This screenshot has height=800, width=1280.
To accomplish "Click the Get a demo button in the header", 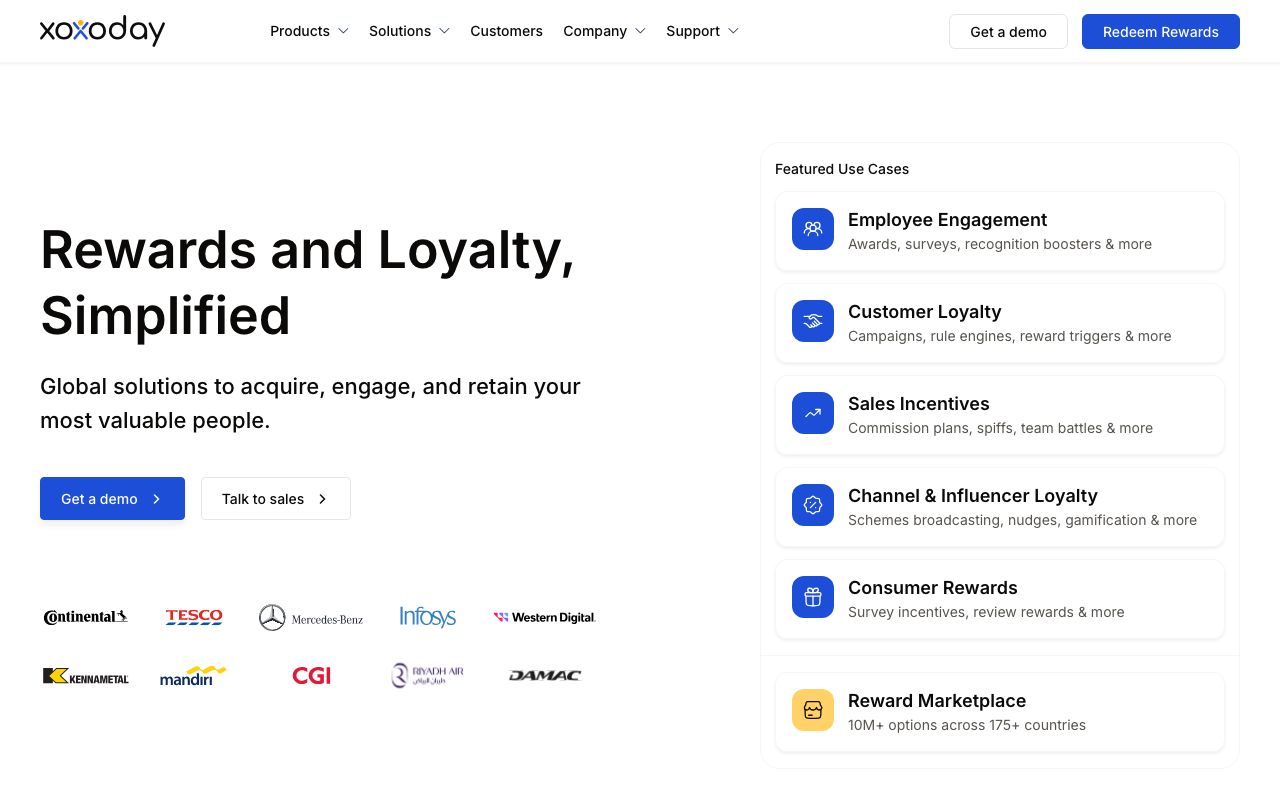I will click(x=1008, y=31).
